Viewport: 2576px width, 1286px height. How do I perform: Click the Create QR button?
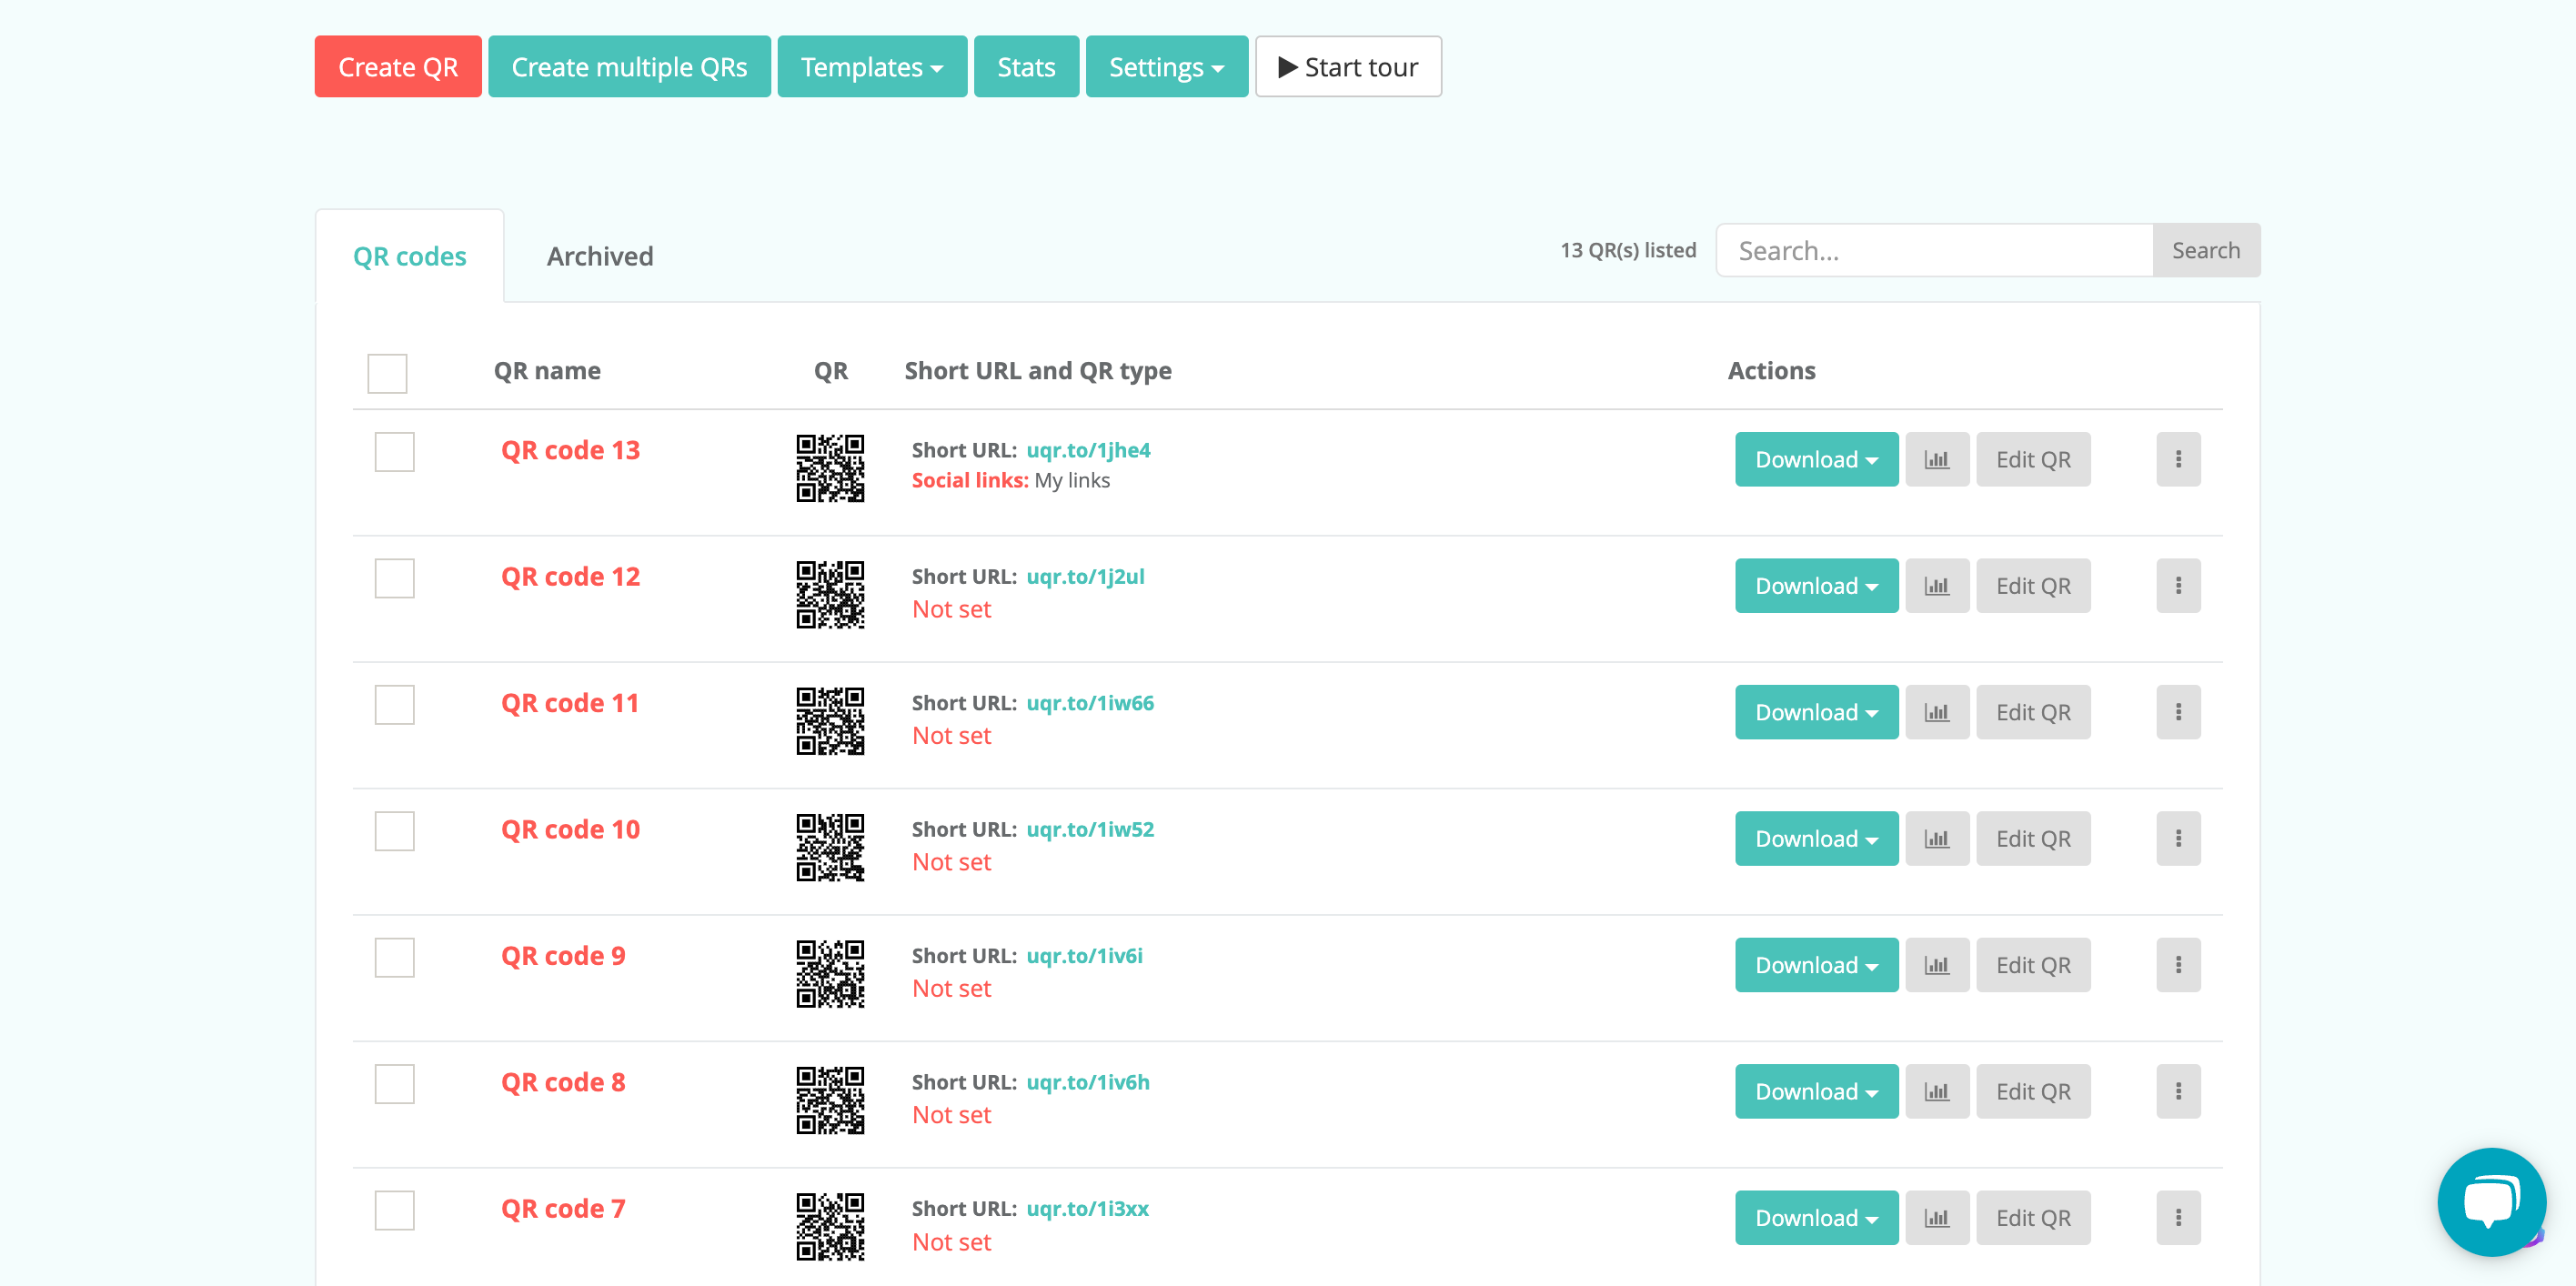397,66
